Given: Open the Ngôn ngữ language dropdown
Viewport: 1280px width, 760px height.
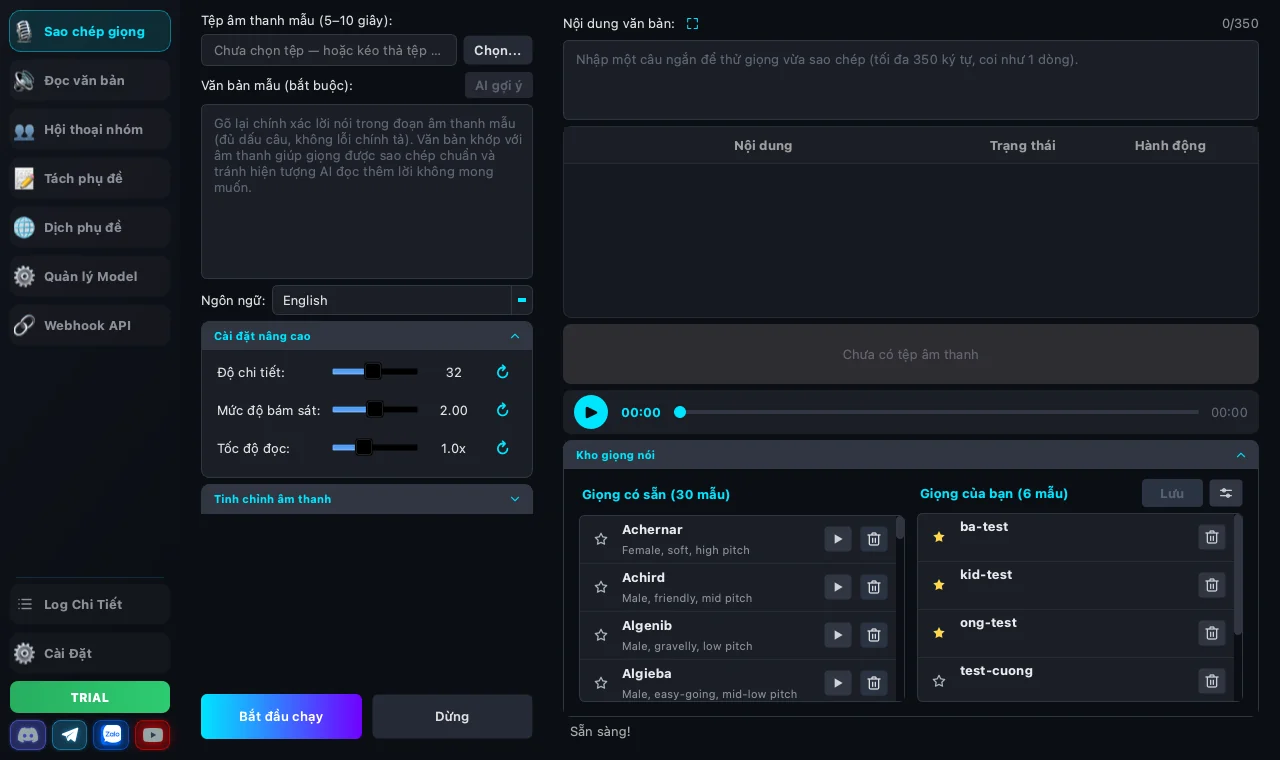Looking at the screenshot, I should point(402,300).
